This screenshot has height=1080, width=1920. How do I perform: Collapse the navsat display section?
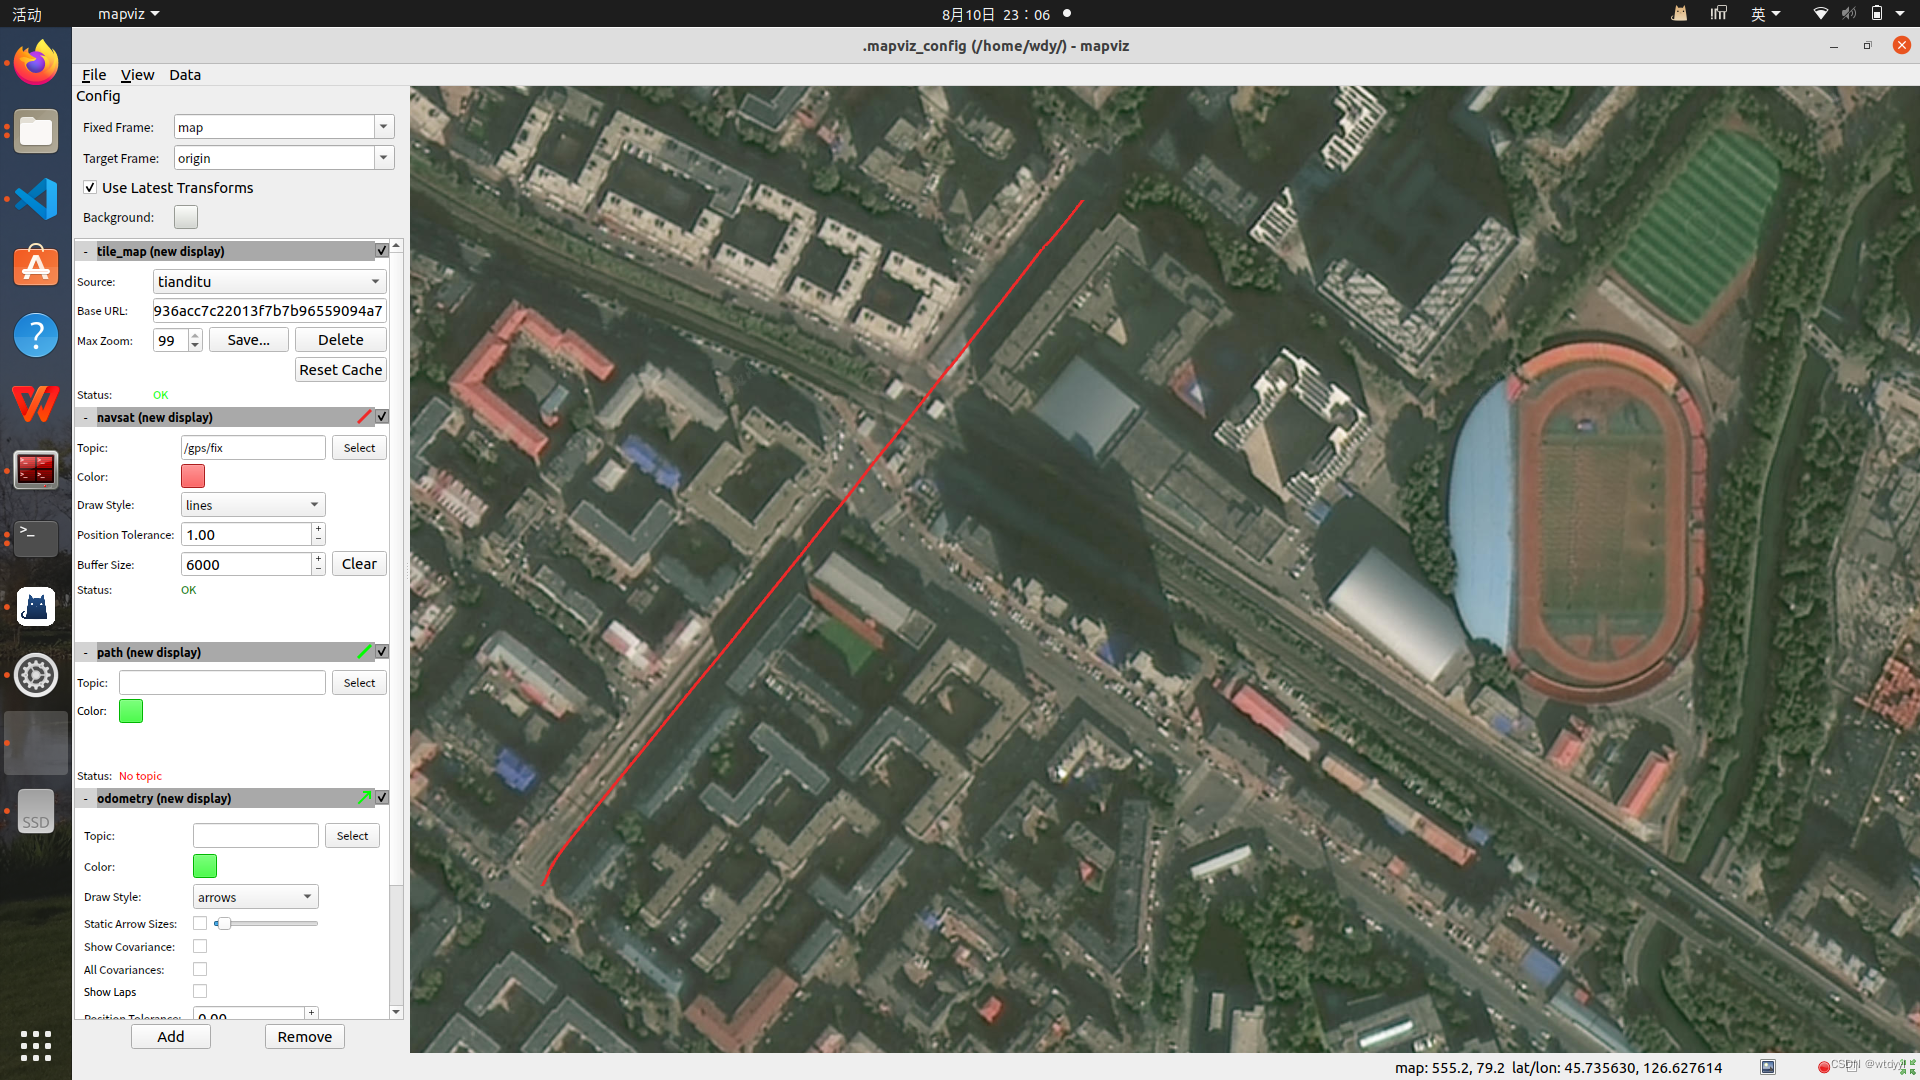(x=86, y=418)
